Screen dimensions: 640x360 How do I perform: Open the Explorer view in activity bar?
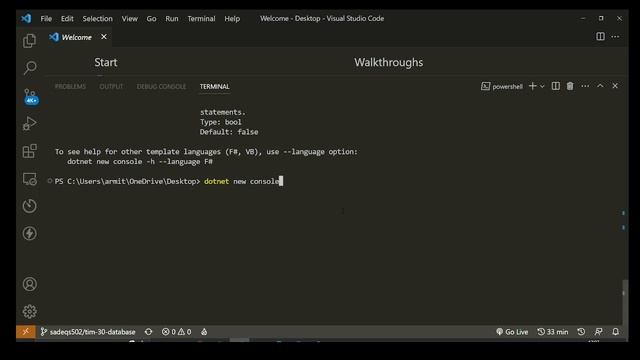pos(29,41)
